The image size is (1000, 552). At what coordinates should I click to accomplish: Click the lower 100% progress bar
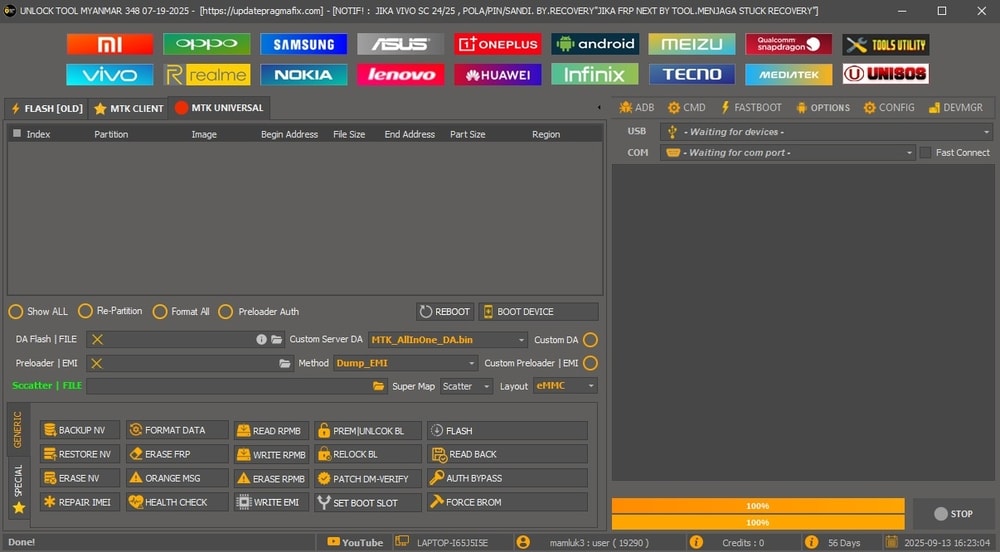click(758, 522)
